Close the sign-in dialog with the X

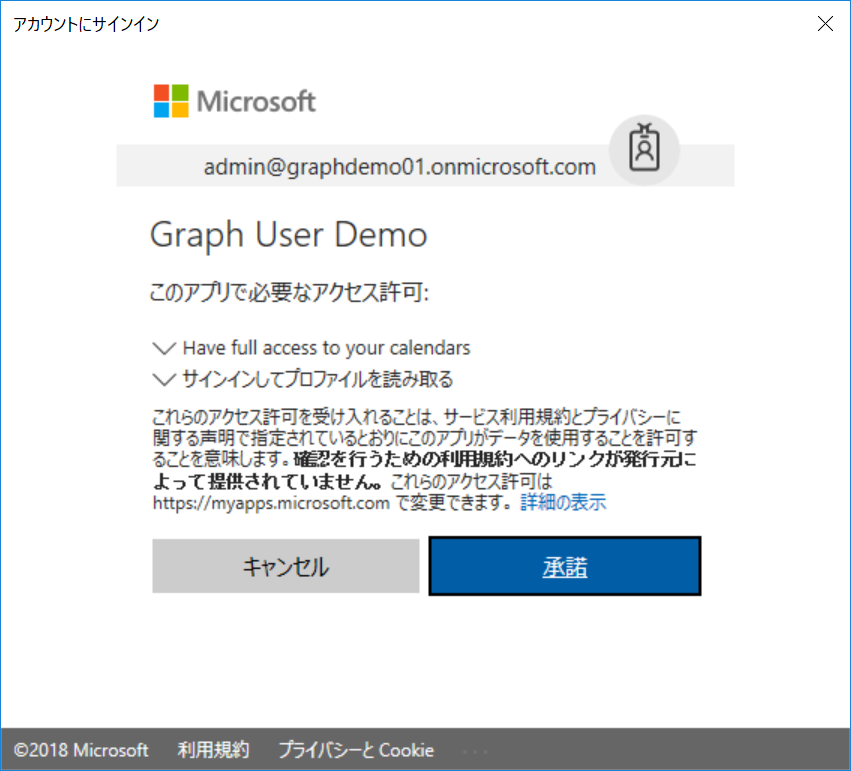(825, 23)
